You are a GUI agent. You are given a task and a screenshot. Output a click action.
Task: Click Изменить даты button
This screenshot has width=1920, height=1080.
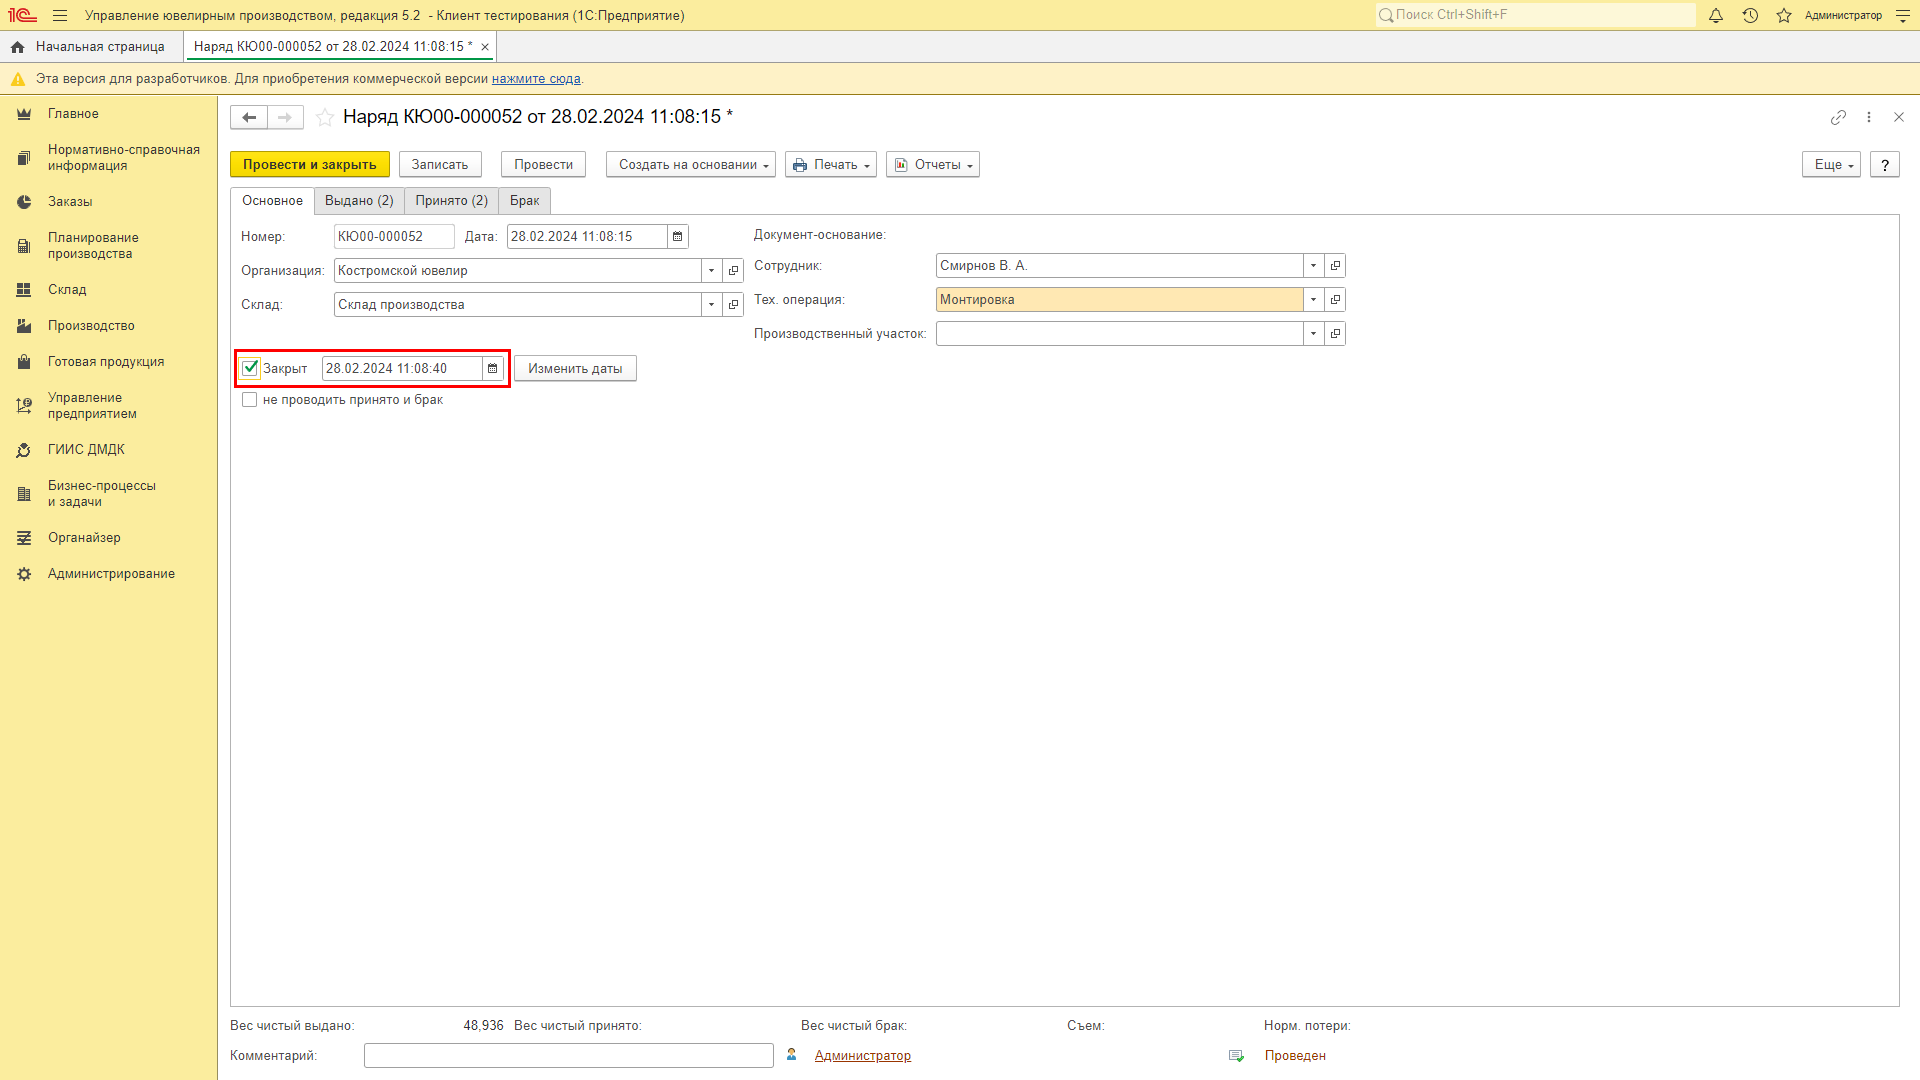tap(575, 369)
